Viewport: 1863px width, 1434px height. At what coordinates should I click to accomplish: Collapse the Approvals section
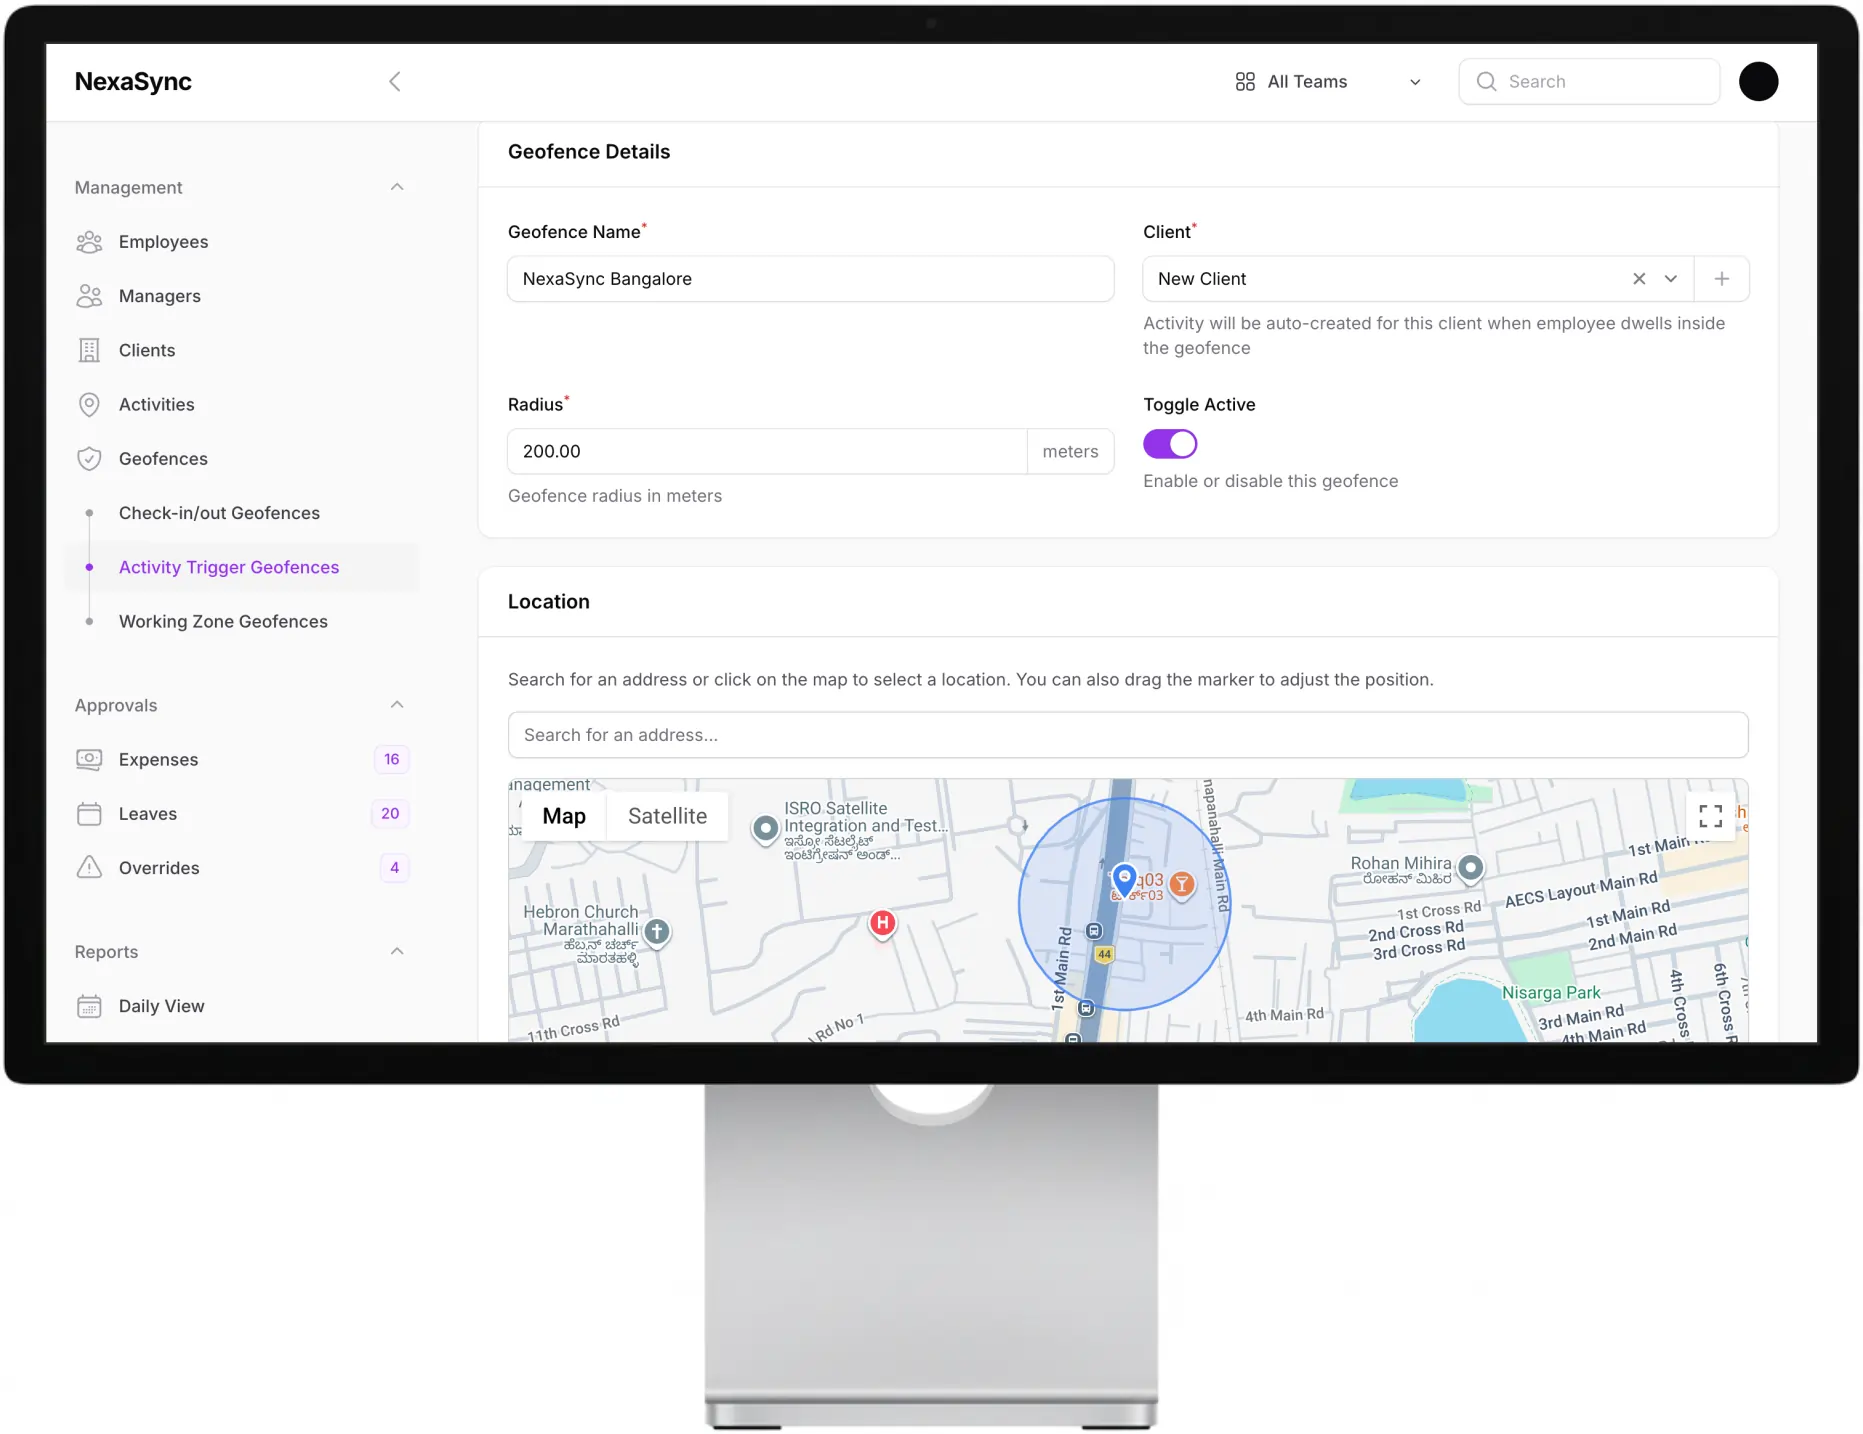click(x=397, y=705)
